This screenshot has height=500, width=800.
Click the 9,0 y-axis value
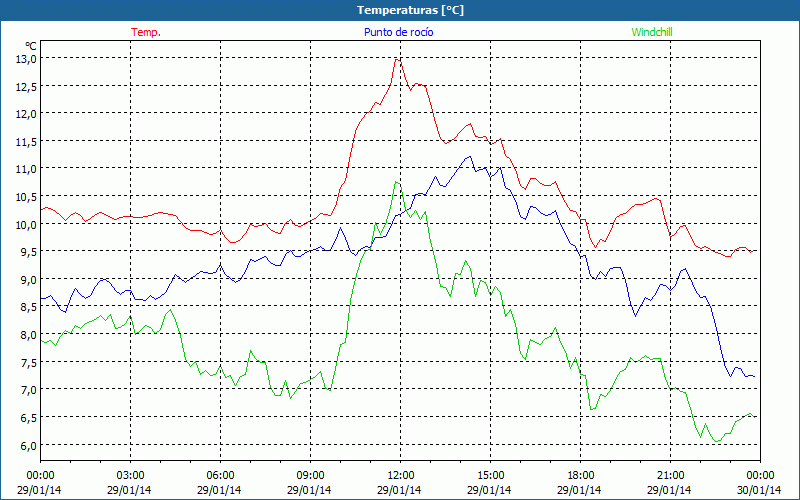pos(28,280)
